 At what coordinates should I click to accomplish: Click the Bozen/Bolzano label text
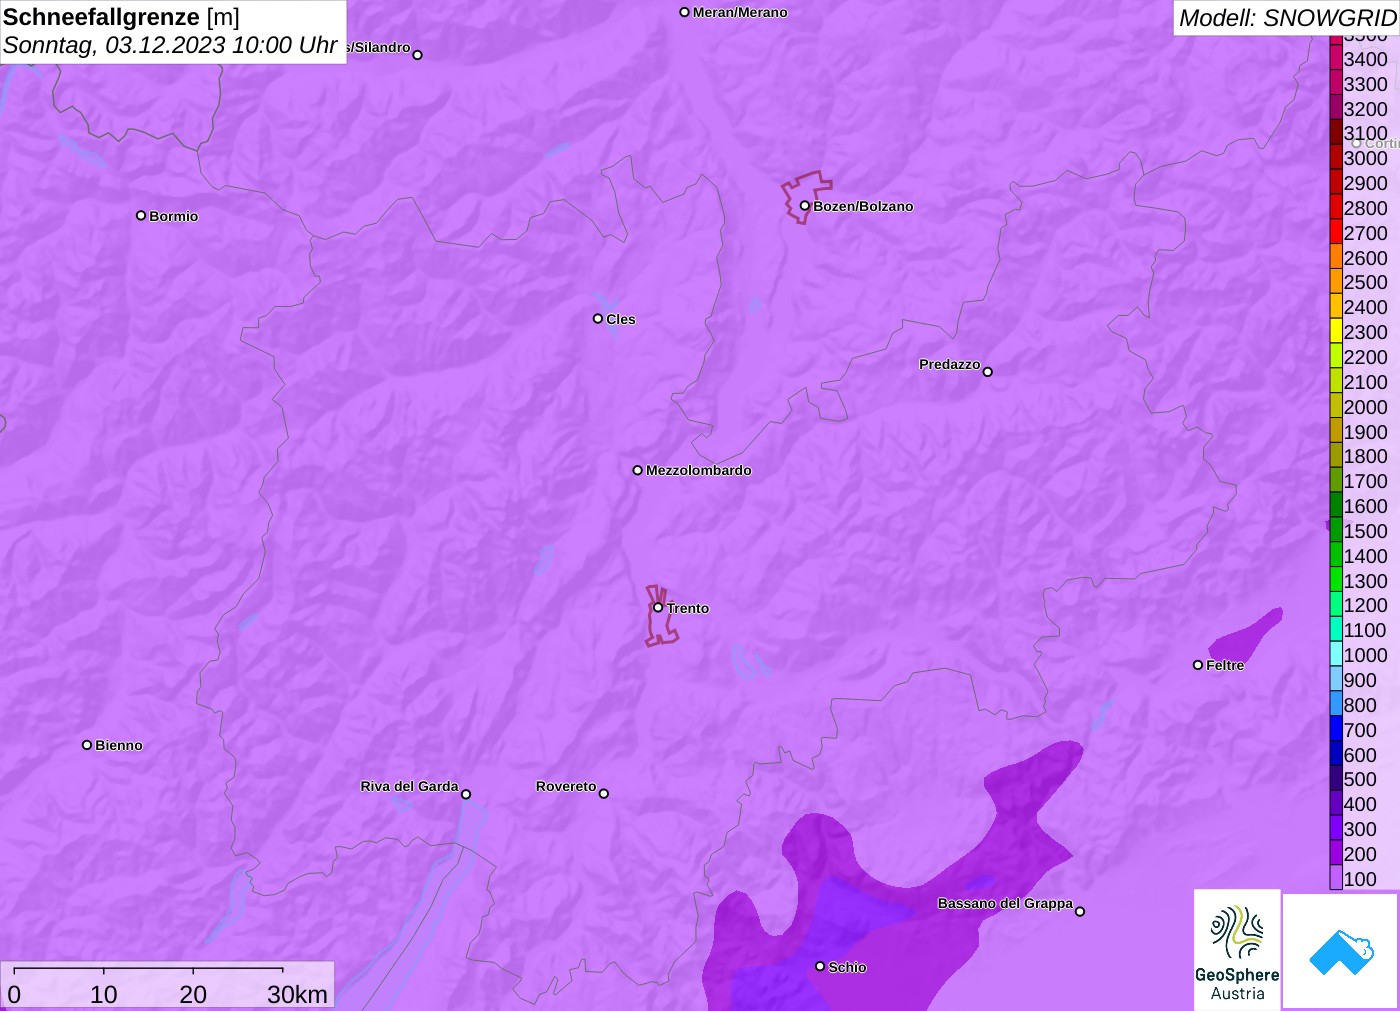click(863, 206)
